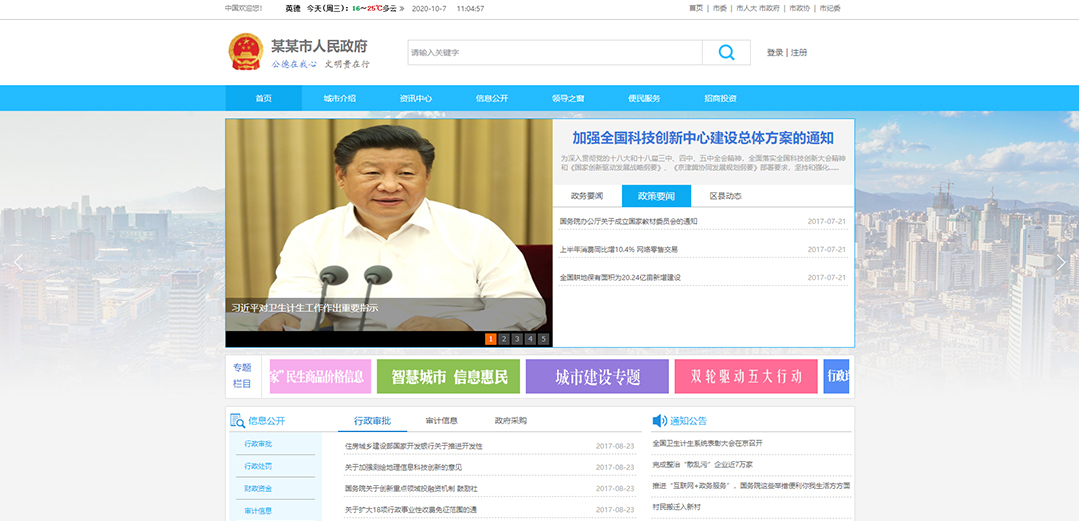Select the 政府采购 tab
Screen dimensions: 1079x521
tap(510, 421)
